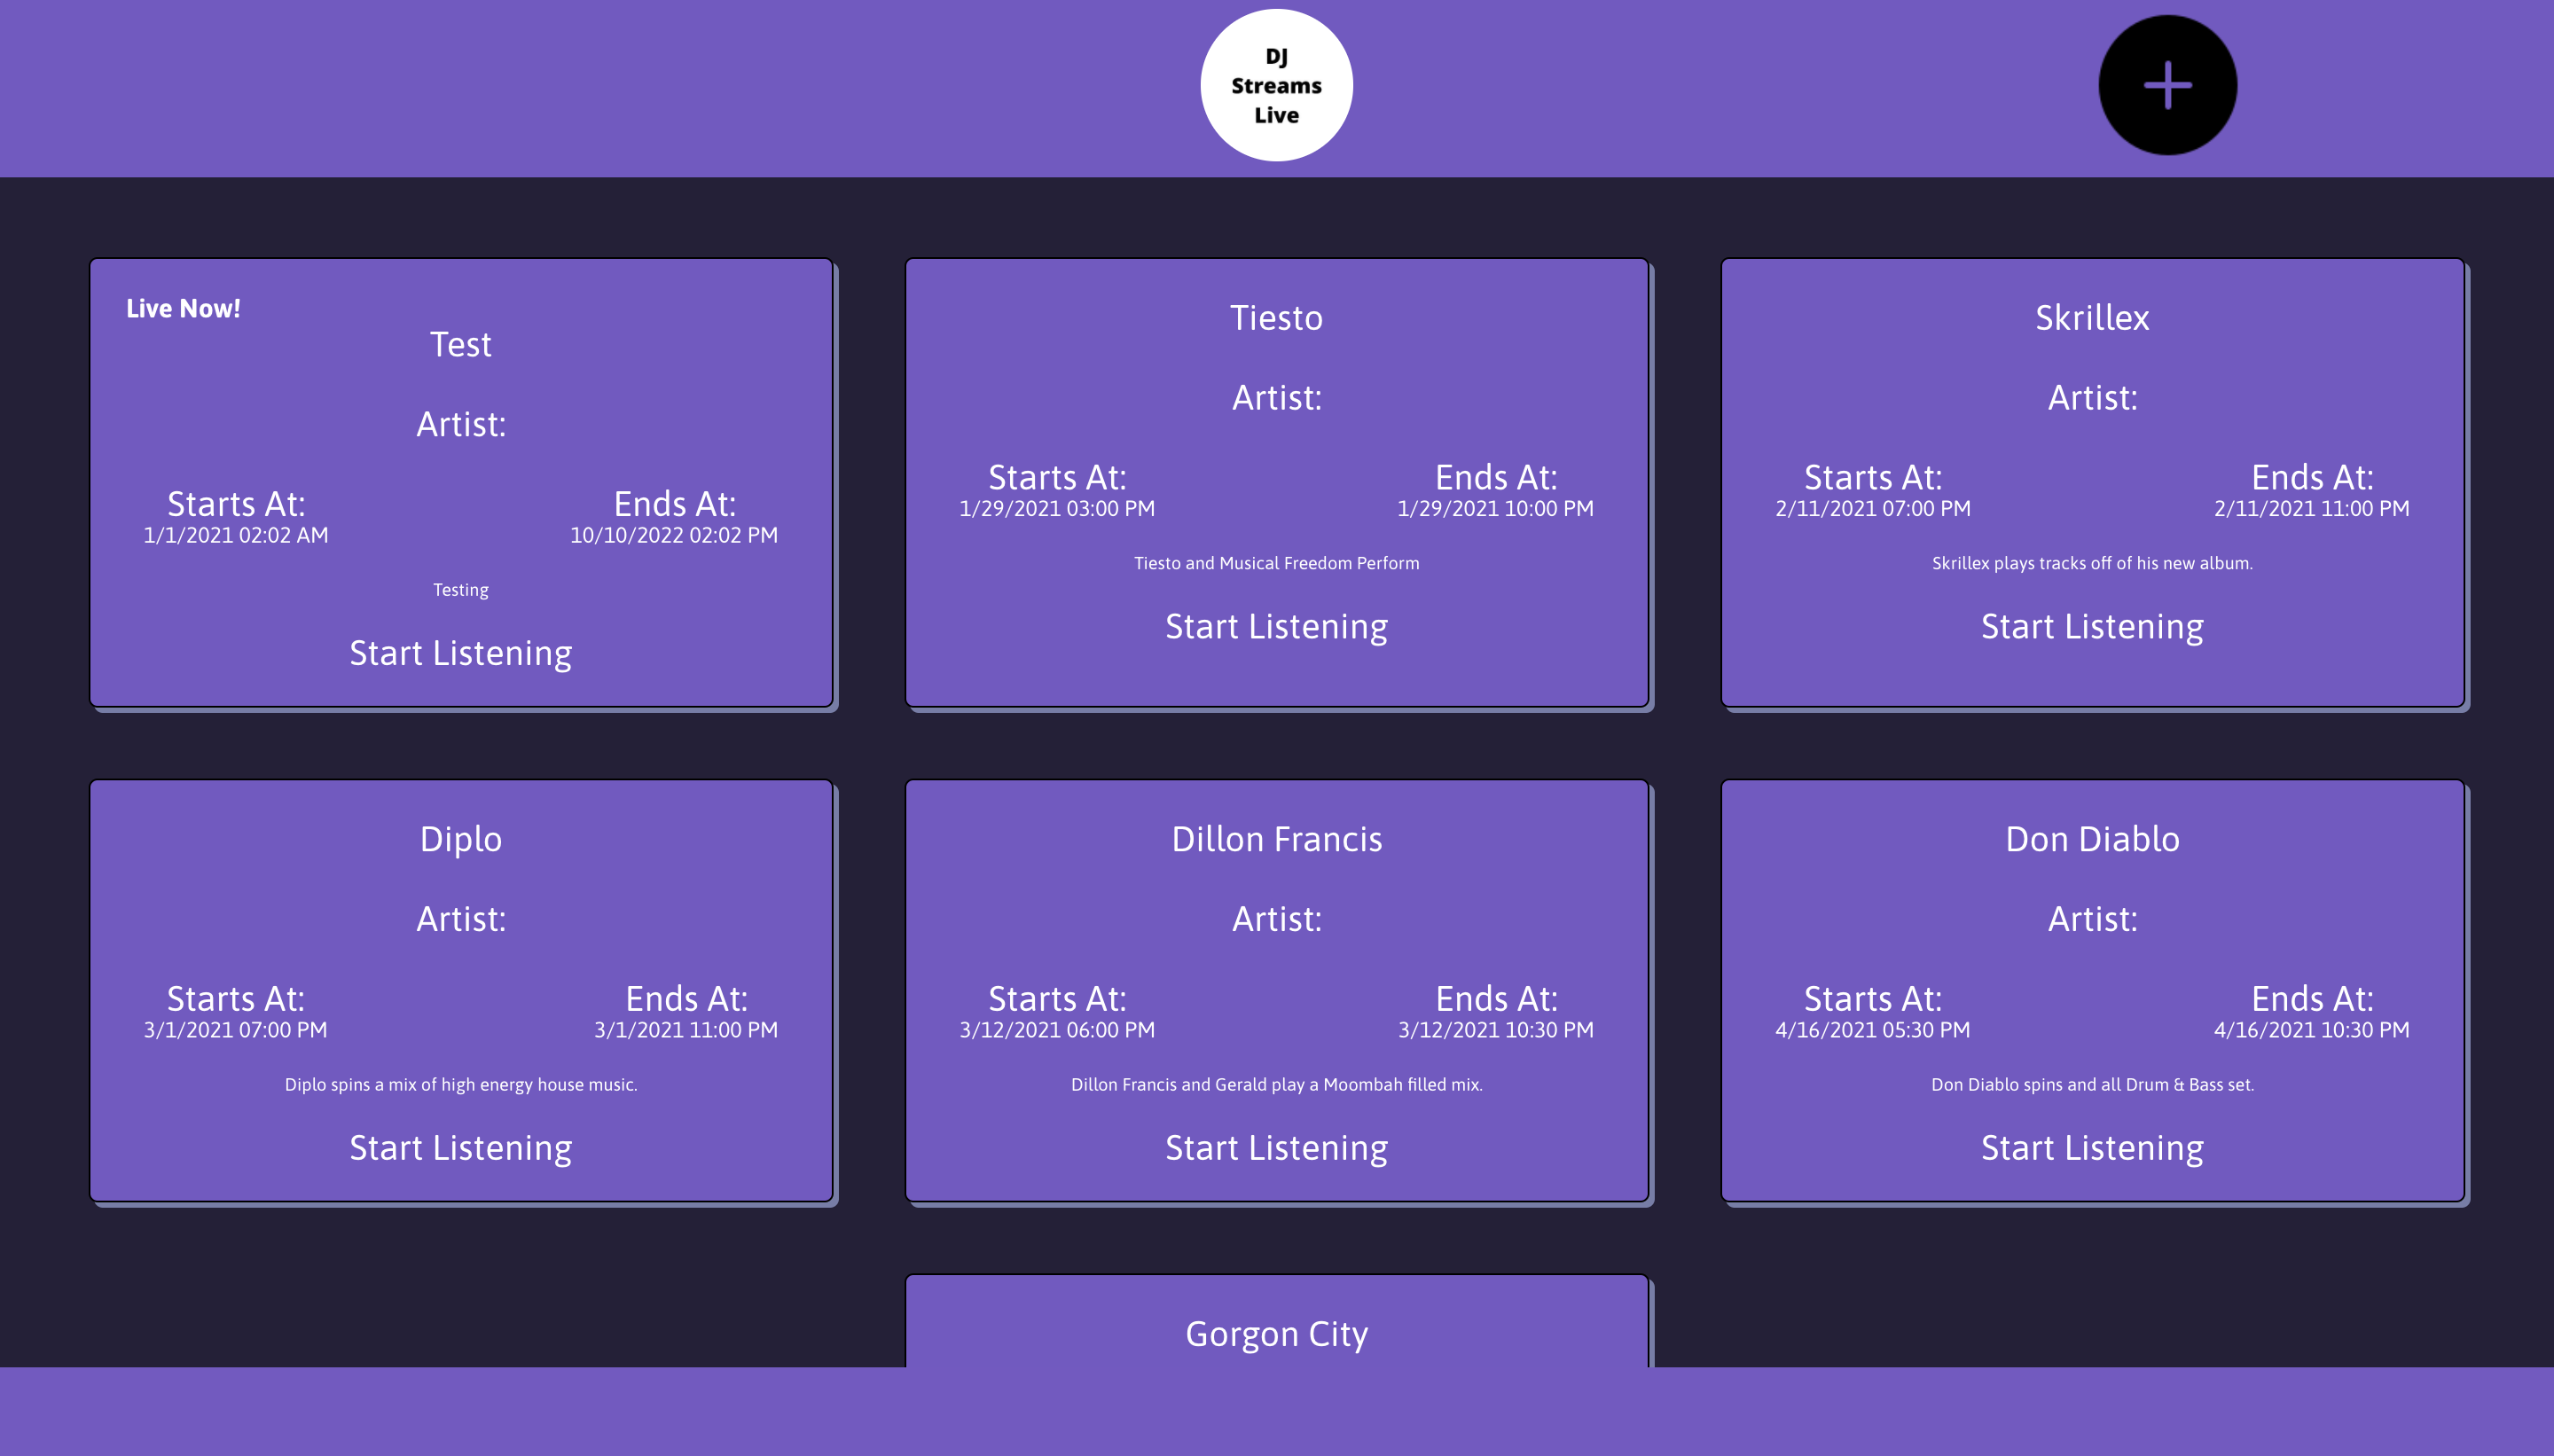Viewport: 2554px width, 1456px height.
Task: Click 'Don Diablo spins' description text
Action: coord(2092,1085)
